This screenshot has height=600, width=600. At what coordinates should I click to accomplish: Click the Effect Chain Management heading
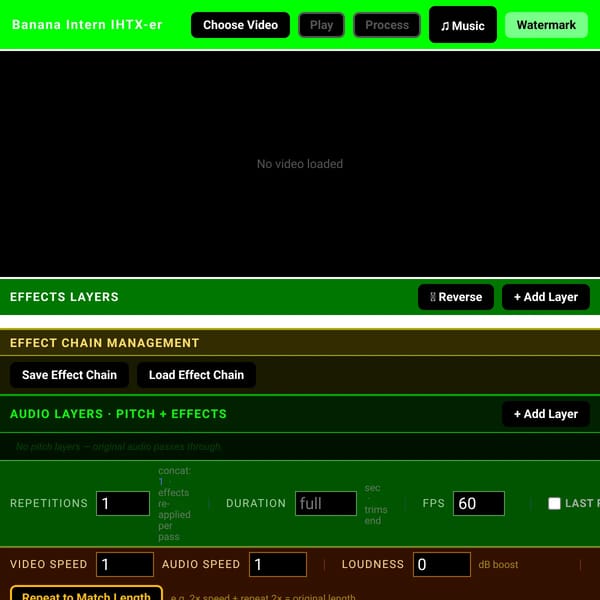tap(104, 343)
